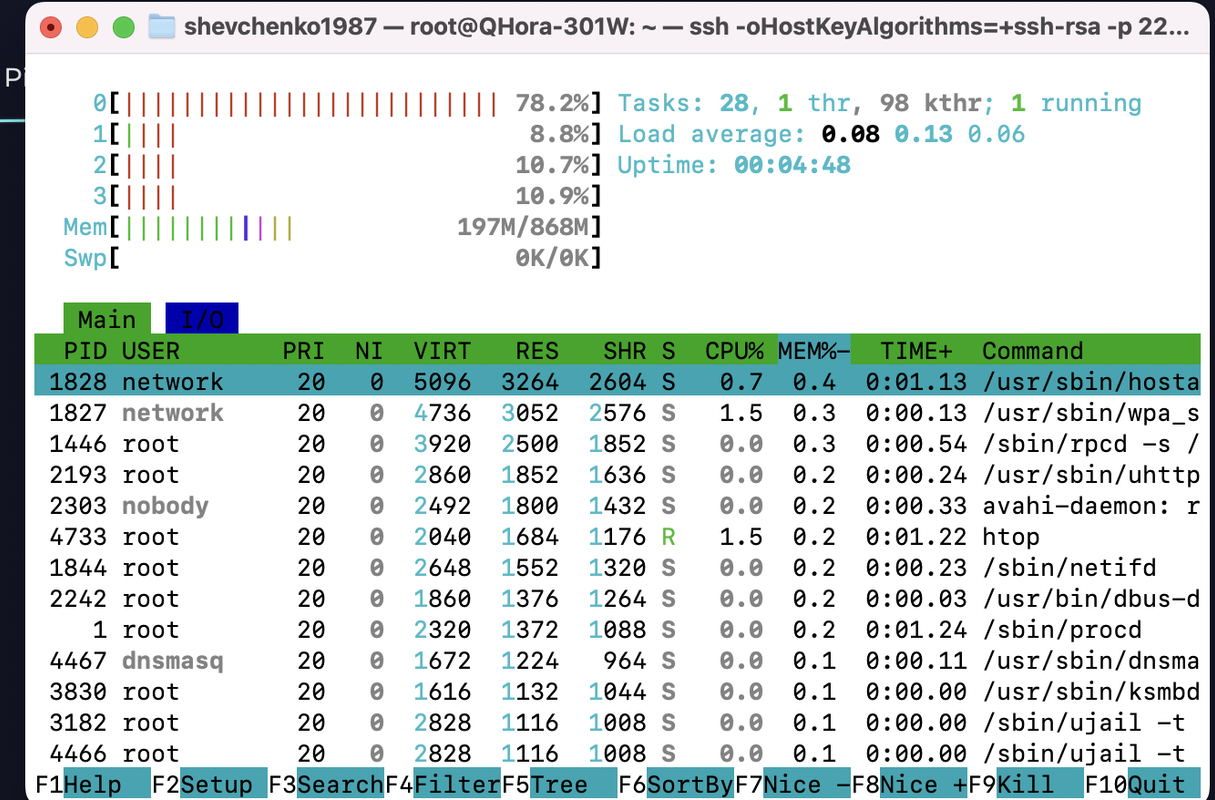Screen dimensions: 1215x800
Task: Select the avahi-daemon process row
Action: point(617,505)
